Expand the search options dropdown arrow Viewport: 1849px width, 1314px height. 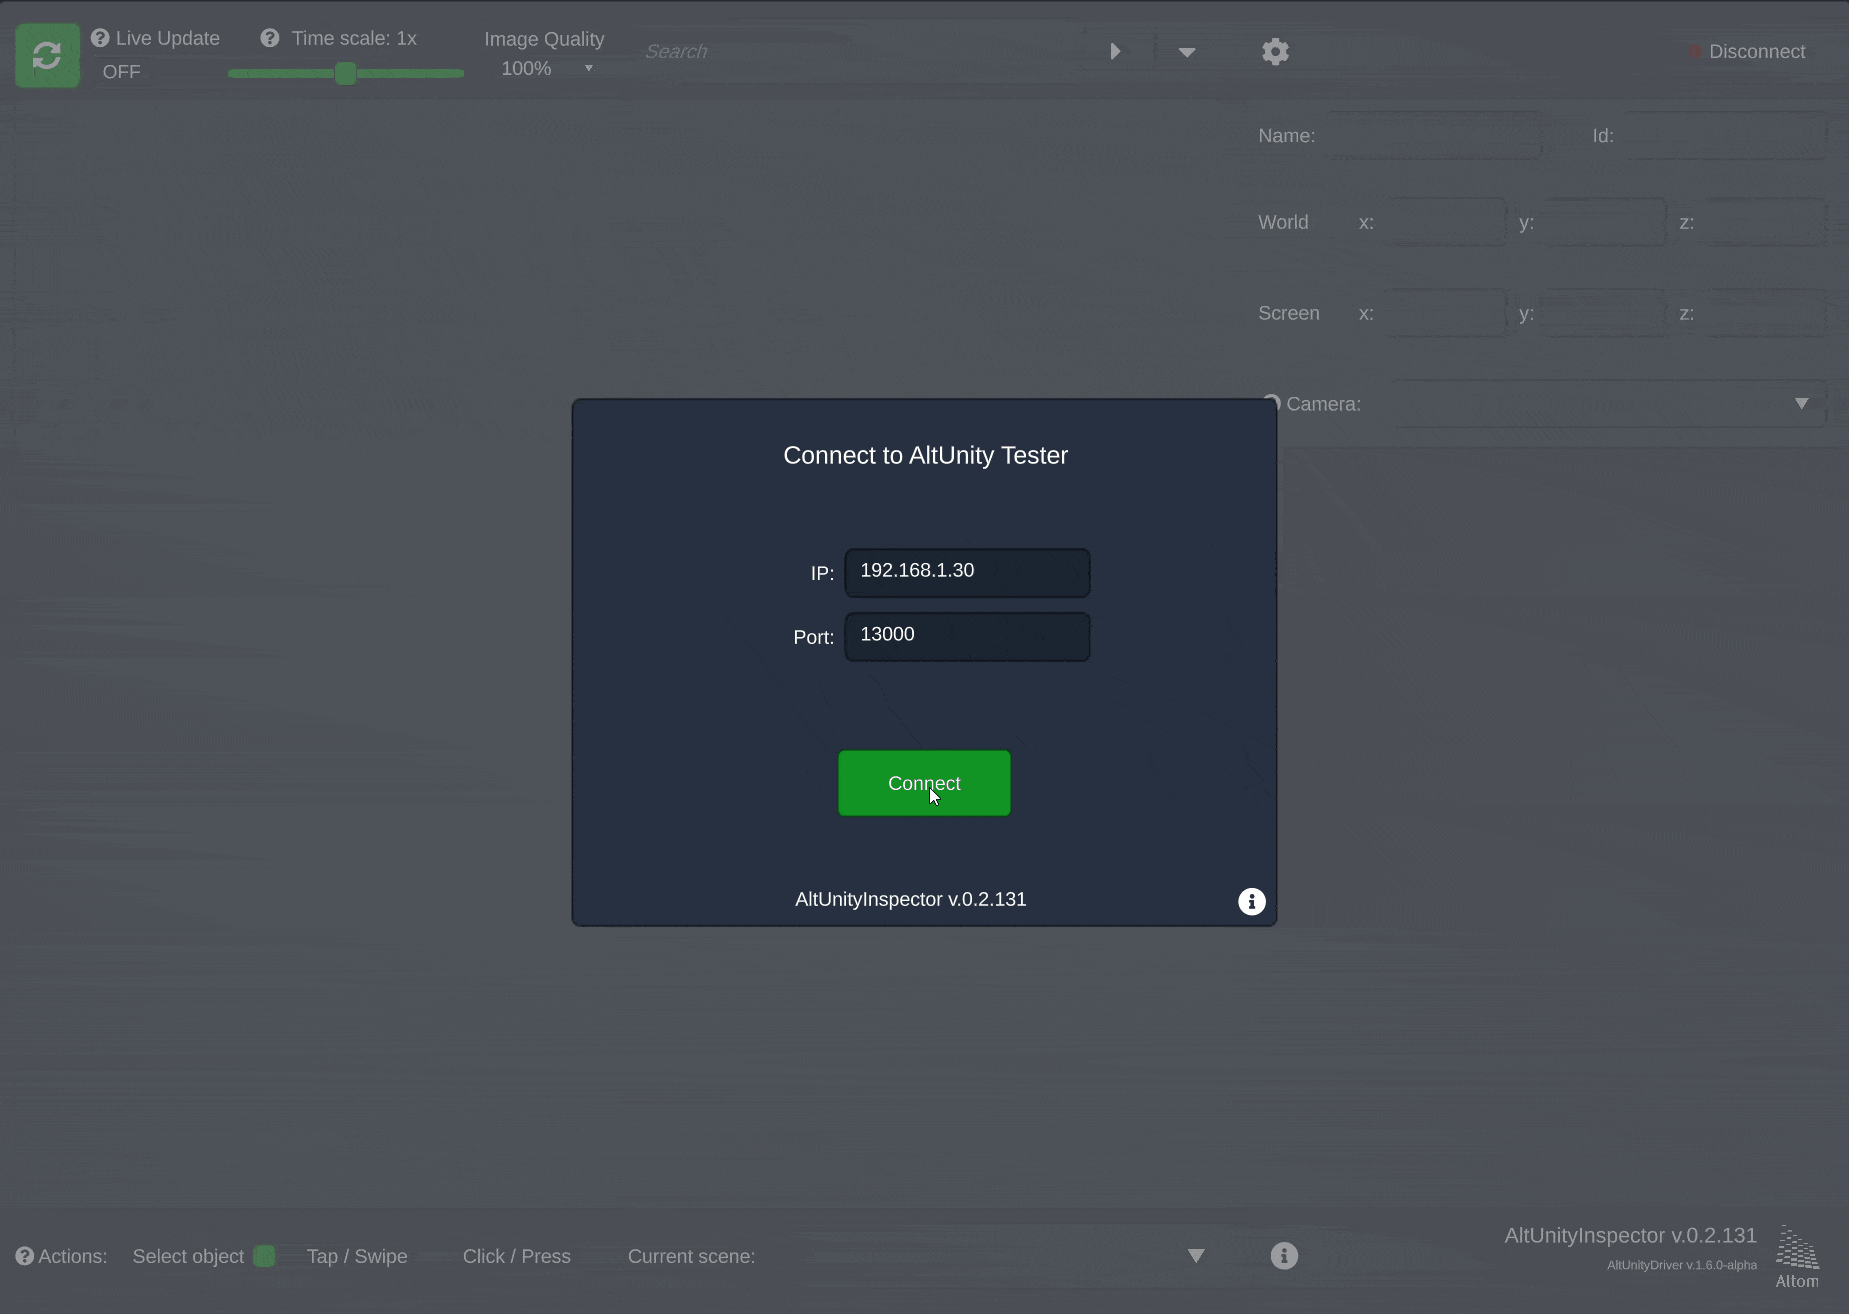point(1187,52)
